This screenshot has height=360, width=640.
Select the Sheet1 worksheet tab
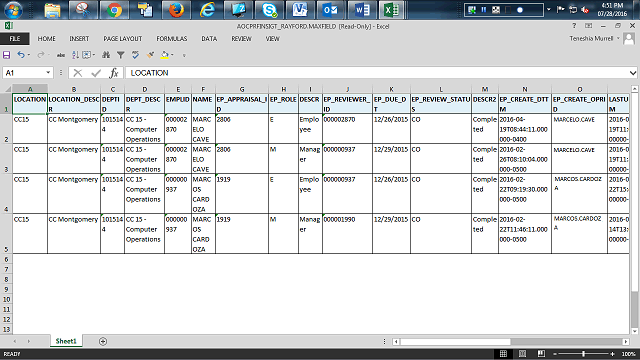[x=66, y=341]
